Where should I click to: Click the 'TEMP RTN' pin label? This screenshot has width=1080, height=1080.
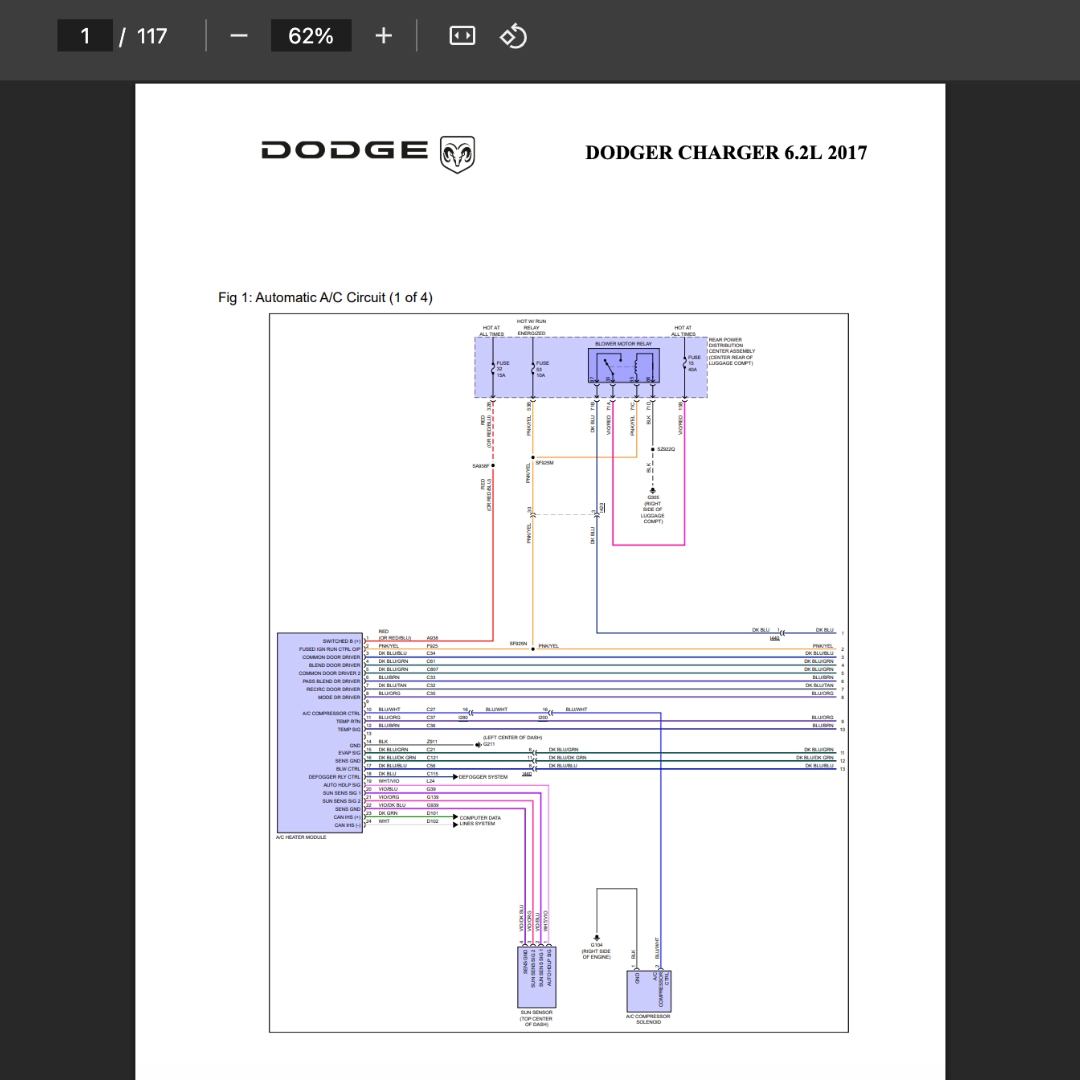[348, 721]
